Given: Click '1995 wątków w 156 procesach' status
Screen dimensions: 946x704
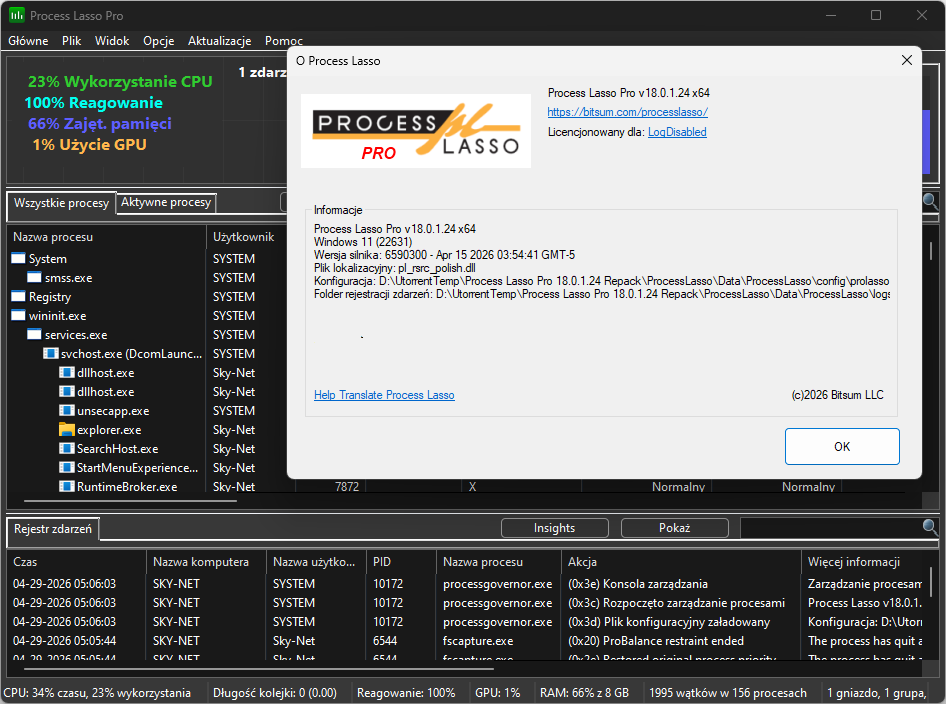Looking at the screenshot, I should pos(728,693).
